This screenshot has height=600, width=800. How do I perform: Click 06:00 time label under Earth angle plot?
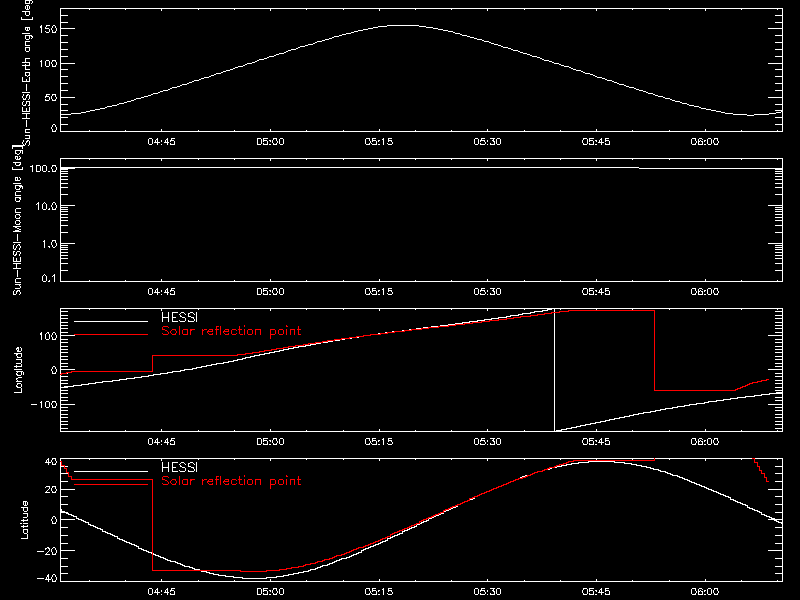(705, 142)
